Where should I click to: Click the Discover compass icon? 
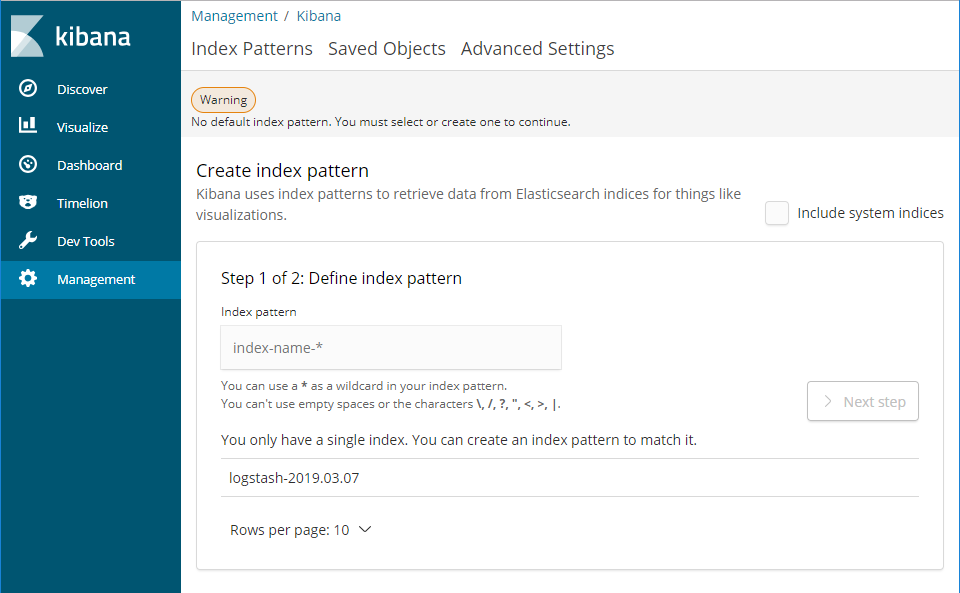click(28, 89)
